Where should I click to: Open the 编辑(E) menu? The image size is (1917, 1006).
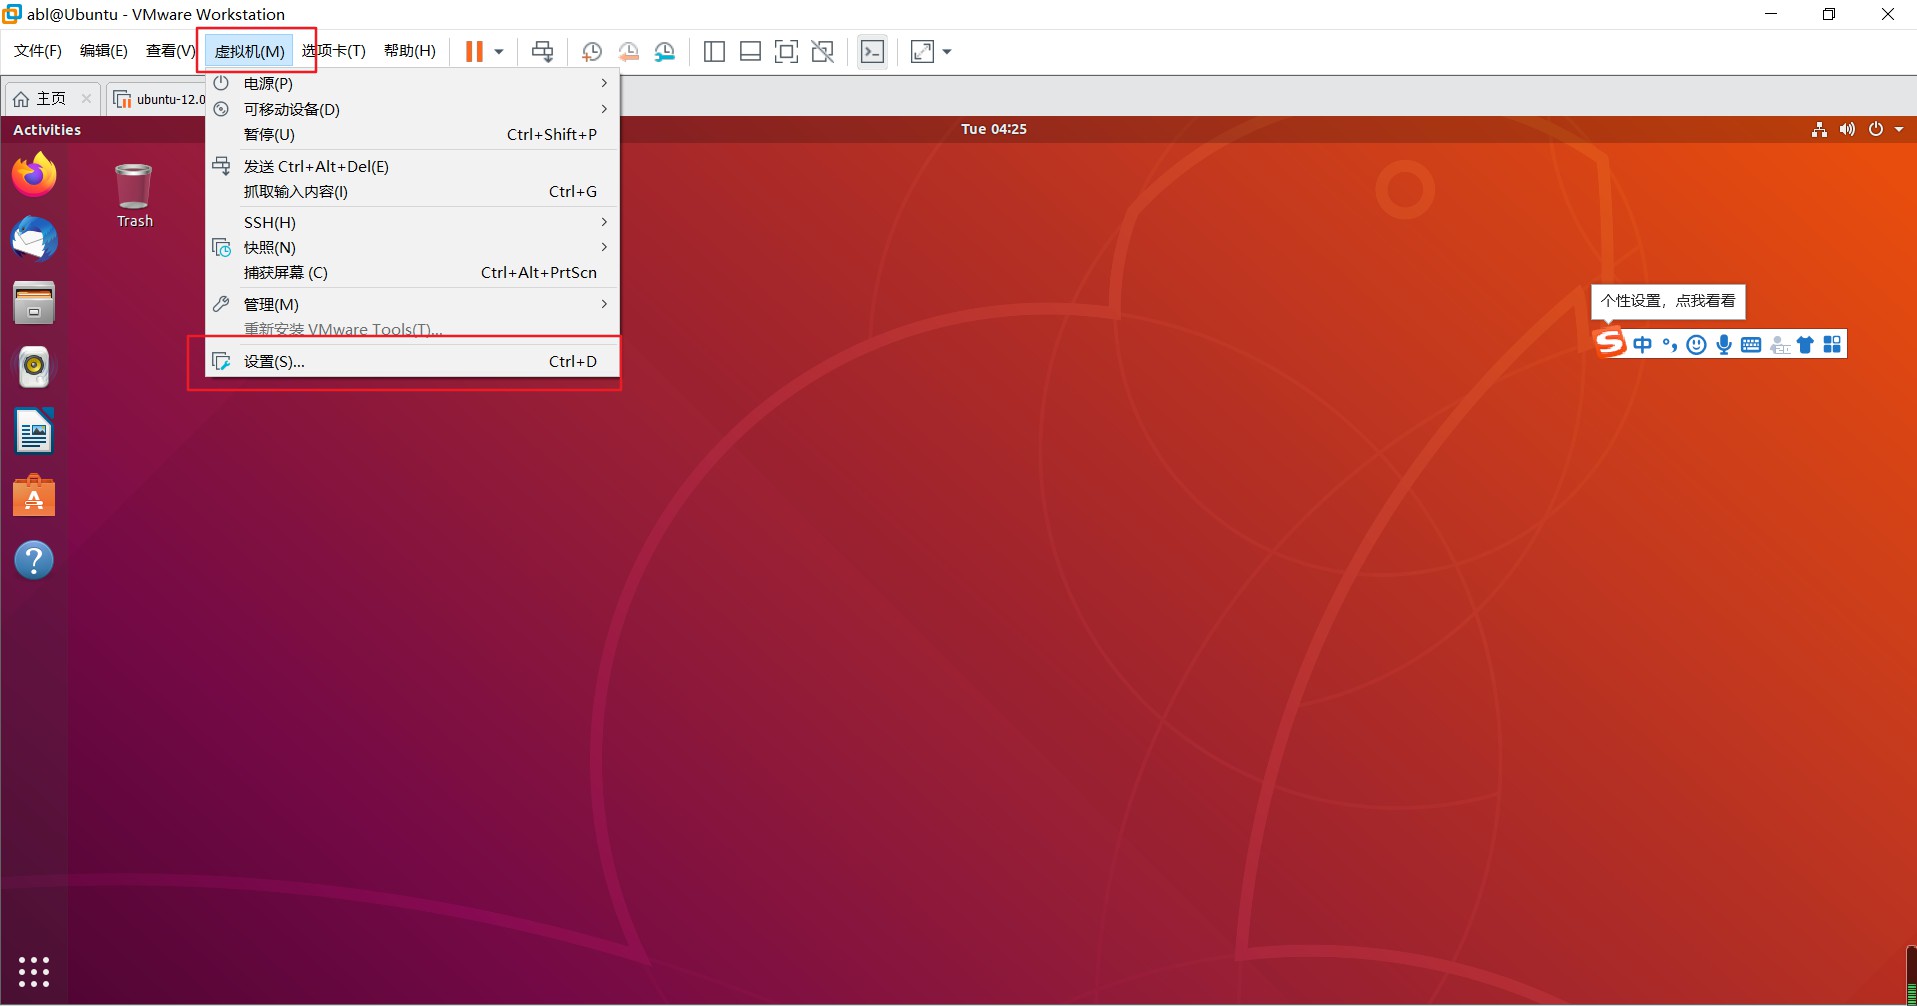click(x=104, y=51)
